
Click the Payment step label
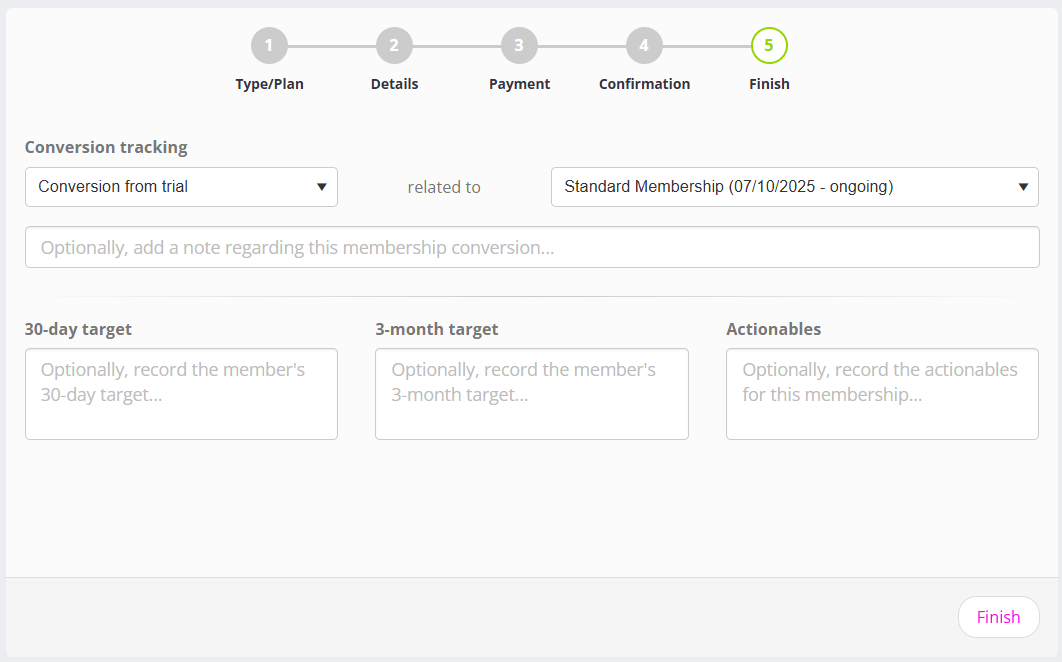coord(519,84)
